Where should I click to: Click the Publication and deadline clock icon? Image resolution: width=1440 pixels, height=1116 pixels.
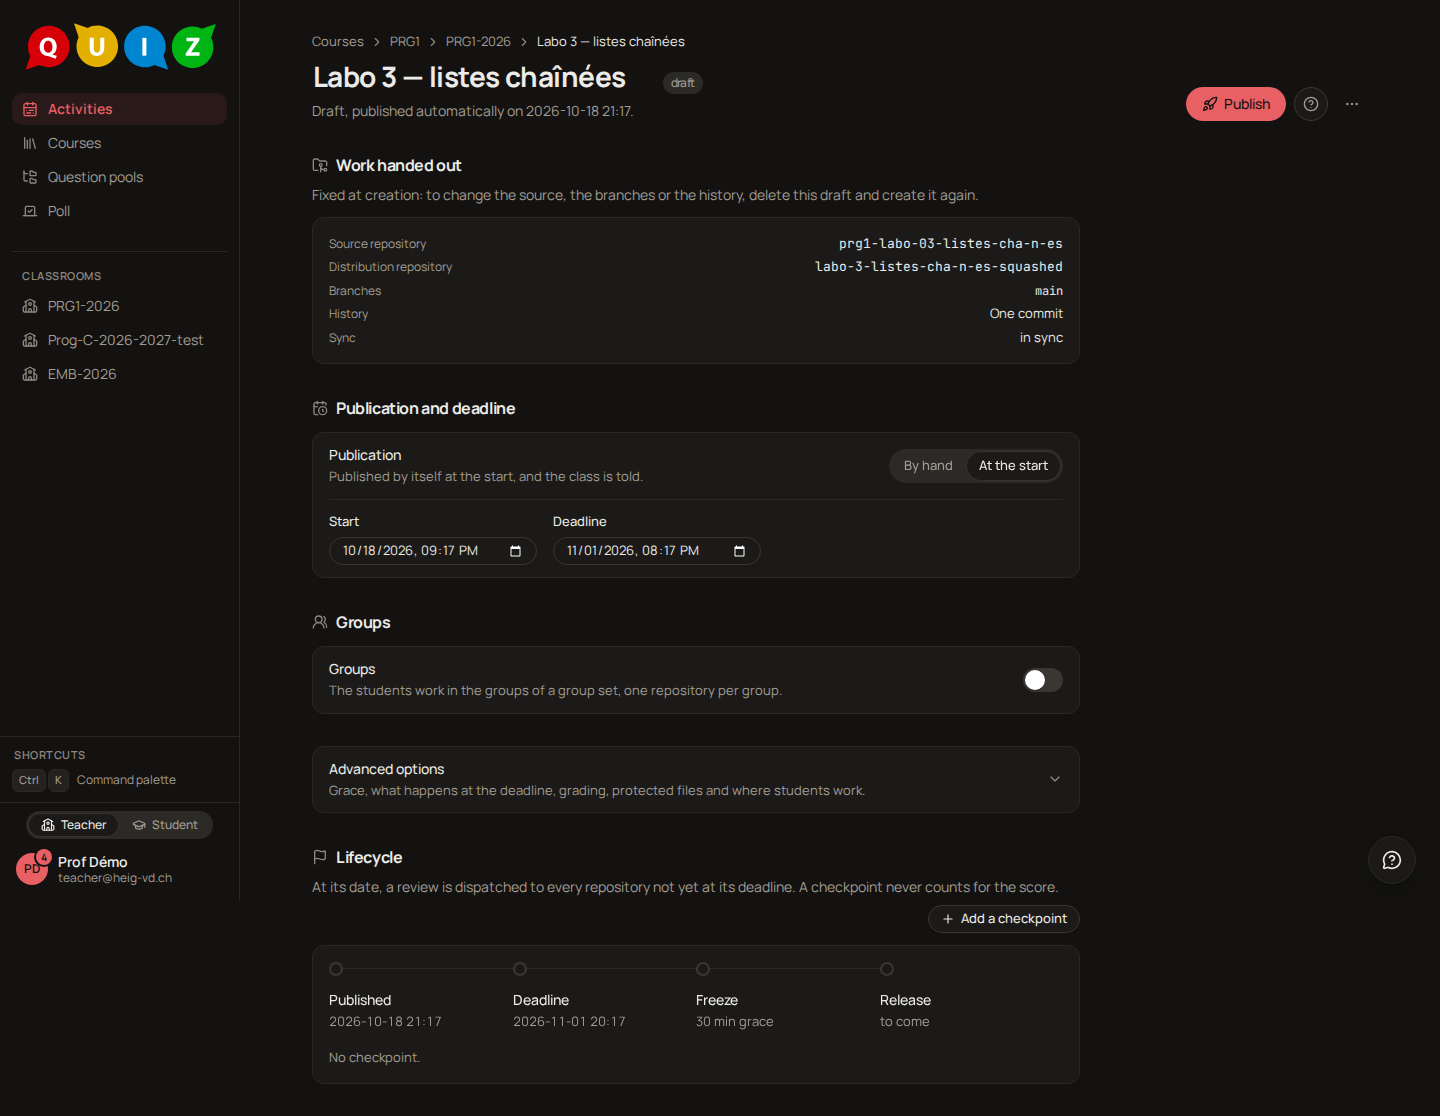[320, 408]
